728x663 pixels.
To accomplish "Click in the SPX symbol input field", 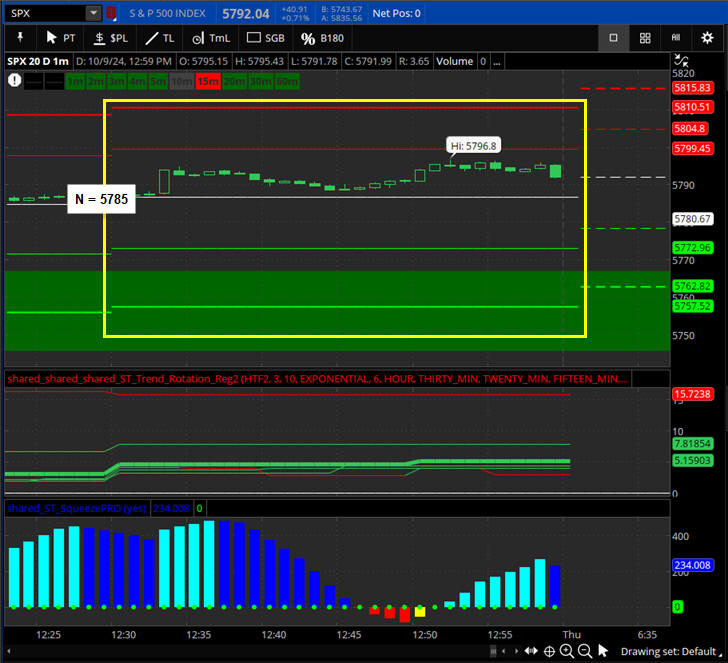I will point(44,14).
